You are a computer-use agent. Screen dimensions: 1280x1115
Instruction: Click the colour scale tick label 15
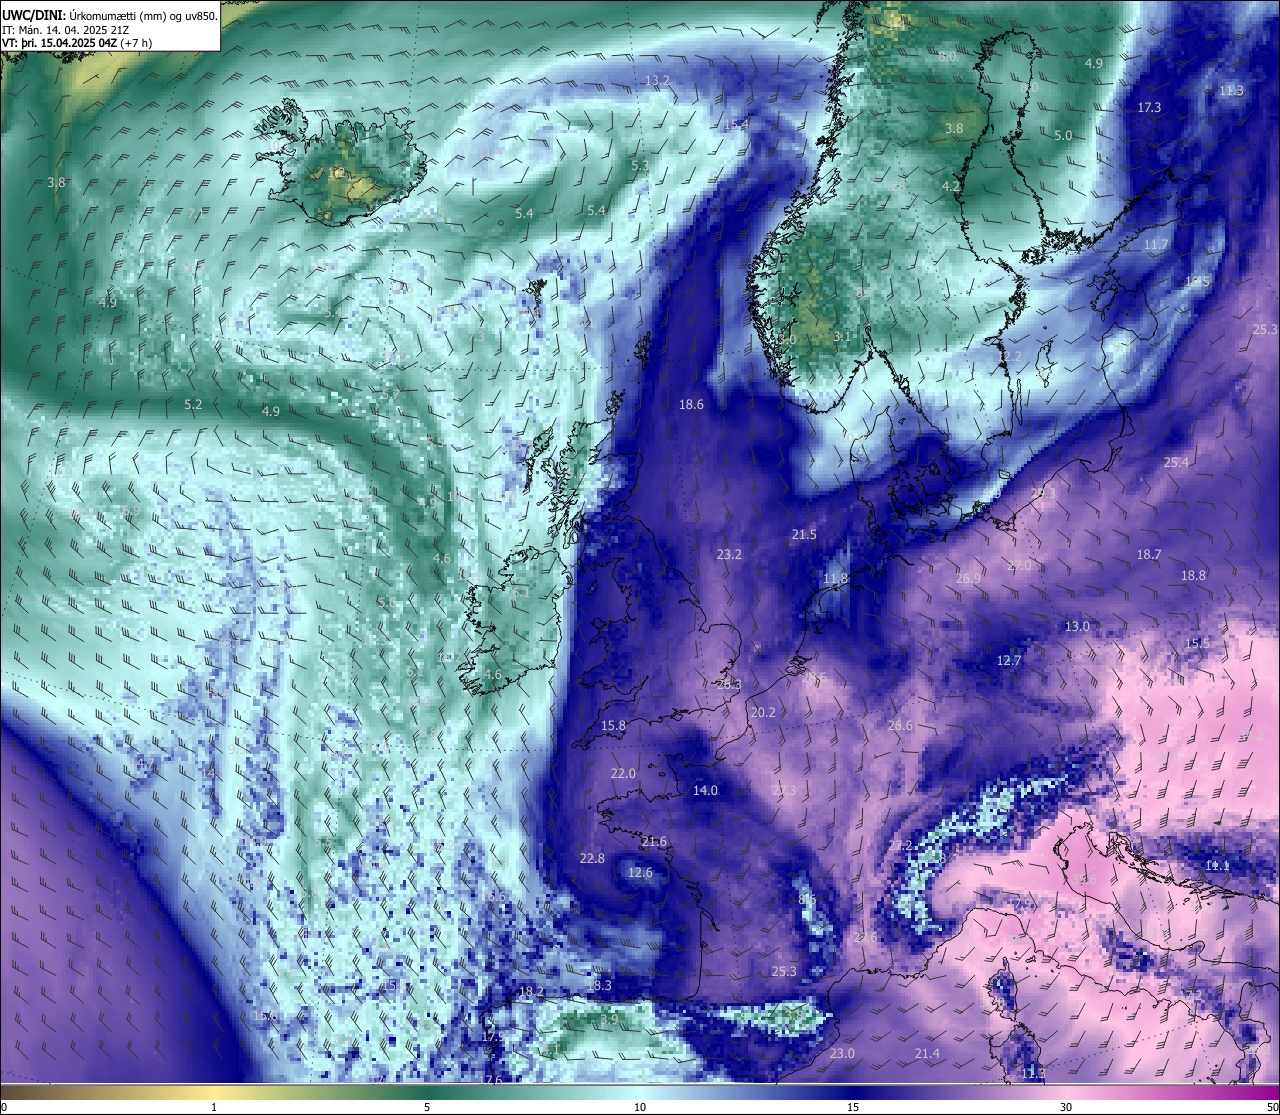(853, 1106)
